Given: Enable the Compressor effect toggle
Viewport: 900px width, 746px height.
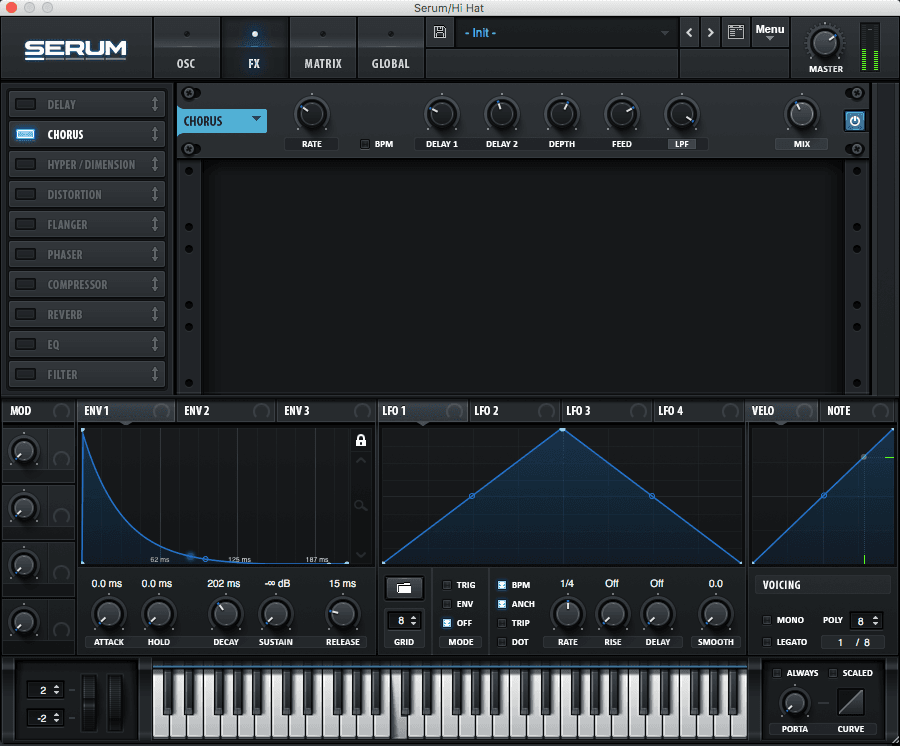Looking at the screenshot, I should [25, 284].
